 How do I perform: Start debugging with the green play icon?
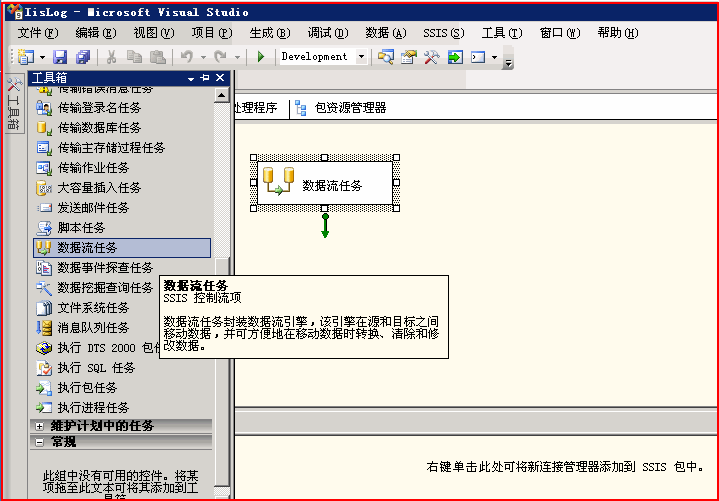click(261, 57)
